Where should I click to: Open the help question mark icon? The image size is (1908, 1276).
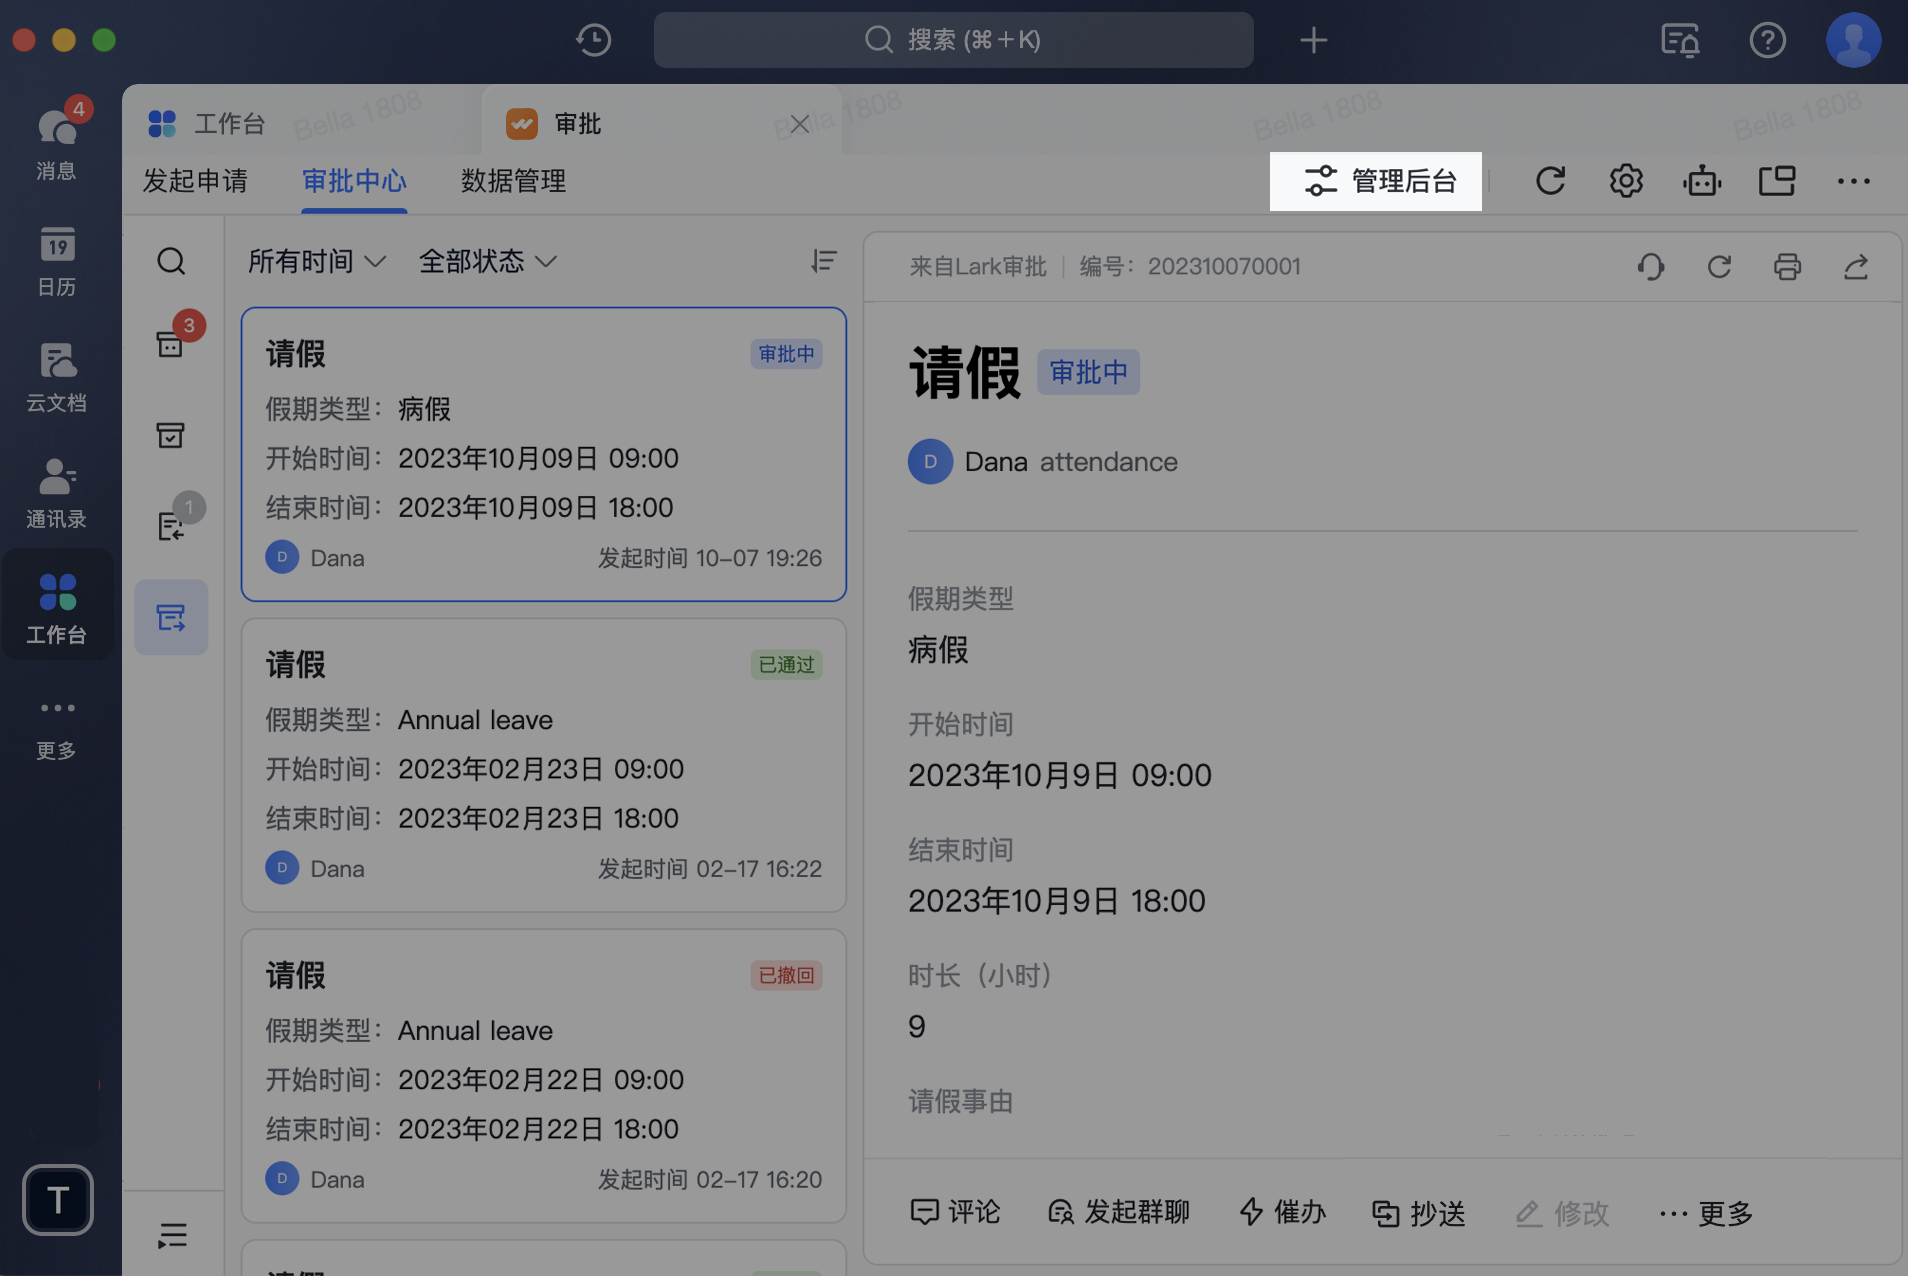1767,40
